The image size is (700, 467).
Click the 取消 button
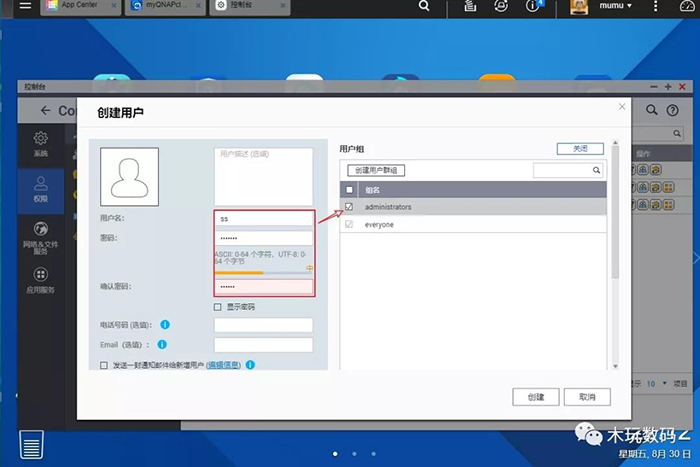(587, 397)
